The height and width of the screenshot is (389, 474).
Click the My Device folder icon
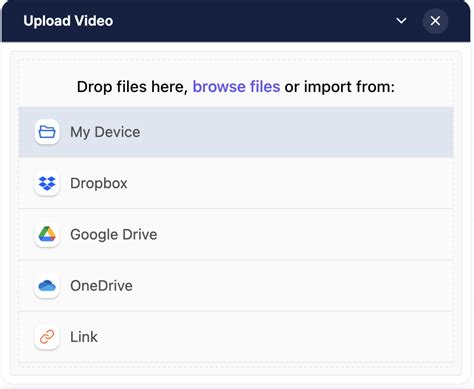(47, 132)
